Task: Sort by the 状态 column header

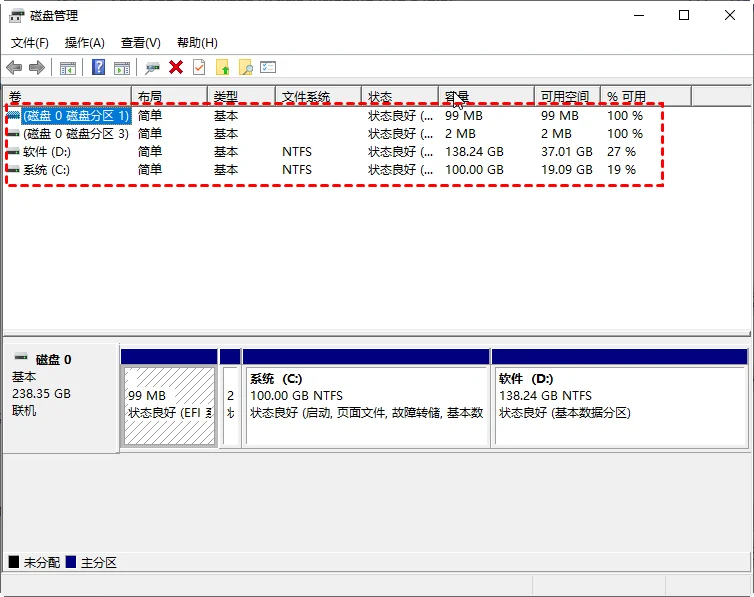Action: 400,97
